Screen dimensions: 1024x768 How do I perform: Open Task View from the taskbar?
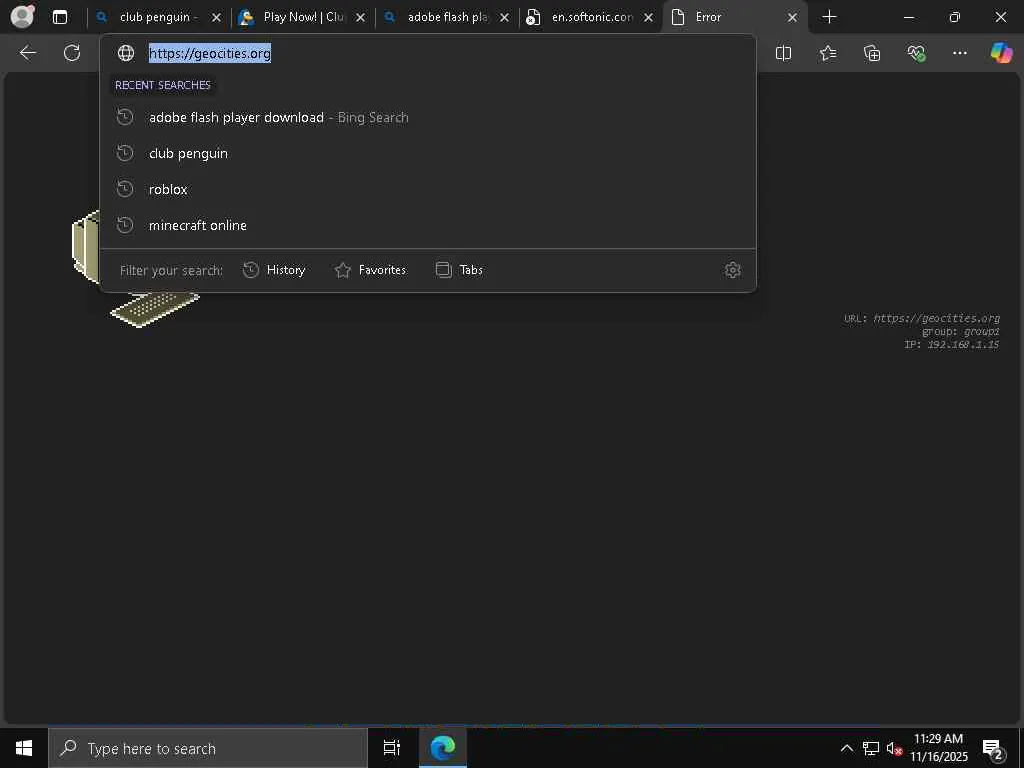391,748
